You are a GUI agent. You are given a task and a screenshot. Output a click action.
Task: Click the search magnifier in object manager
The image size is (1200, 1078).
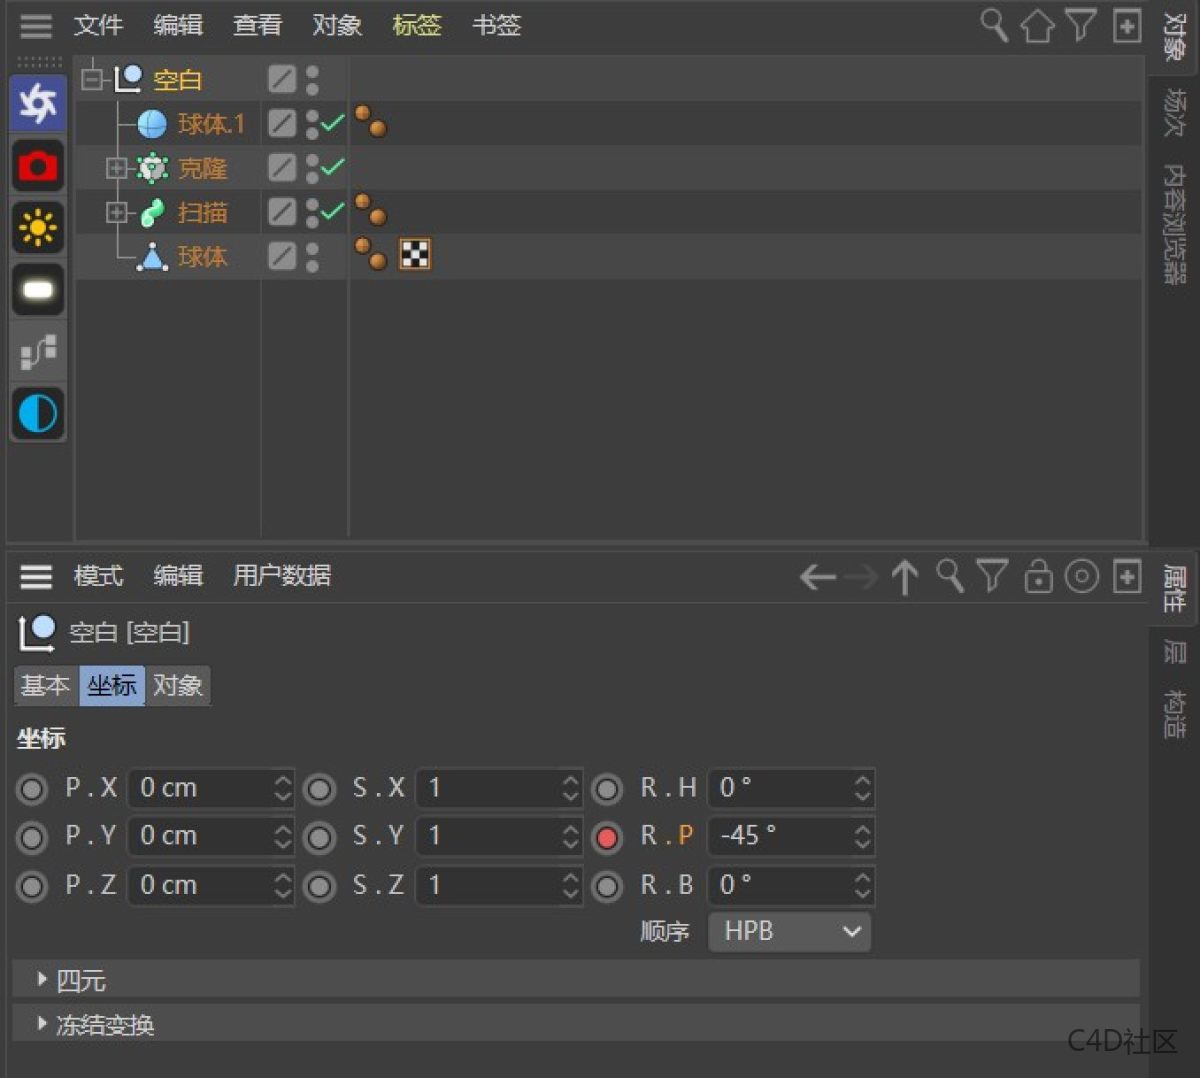(993, 25)
